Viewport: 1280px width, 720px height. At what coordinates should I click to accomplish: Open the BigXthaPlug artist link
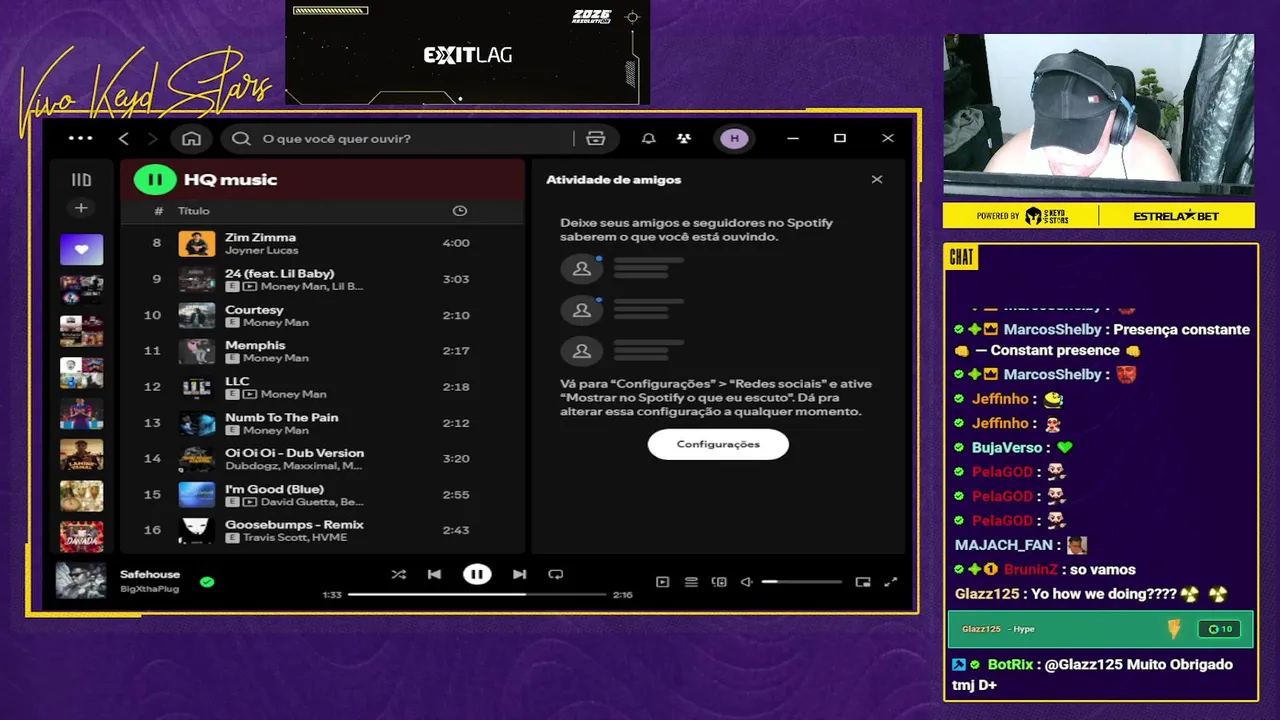[x=149, y=589]
